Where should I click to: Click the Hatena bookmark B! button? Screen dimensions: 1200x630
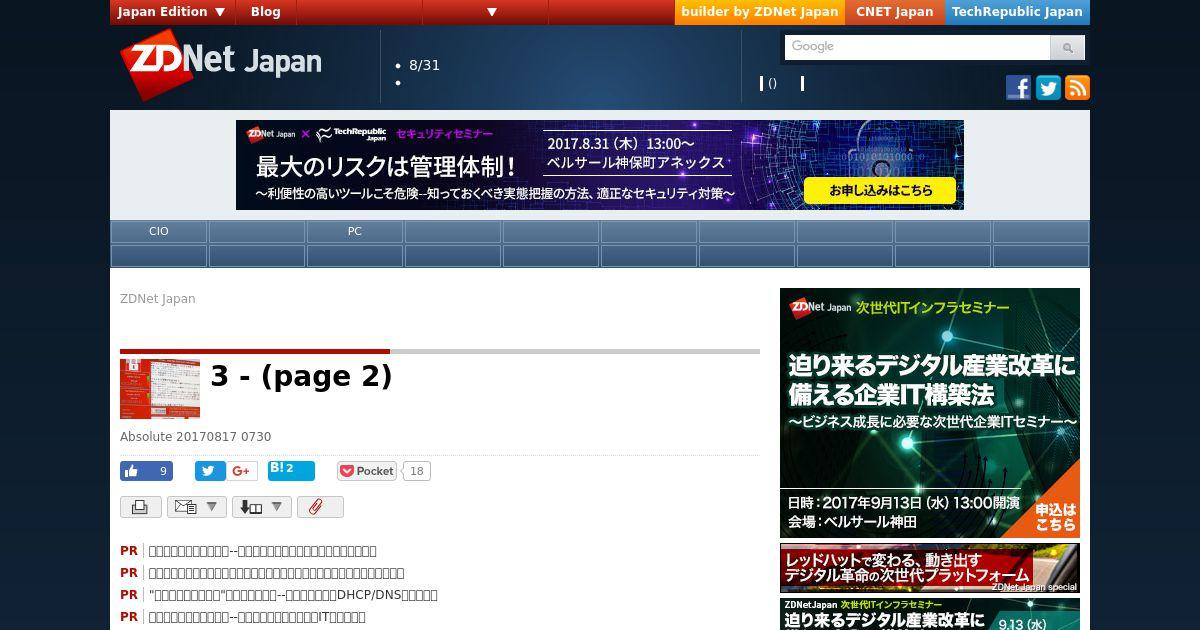coord(291,470)
